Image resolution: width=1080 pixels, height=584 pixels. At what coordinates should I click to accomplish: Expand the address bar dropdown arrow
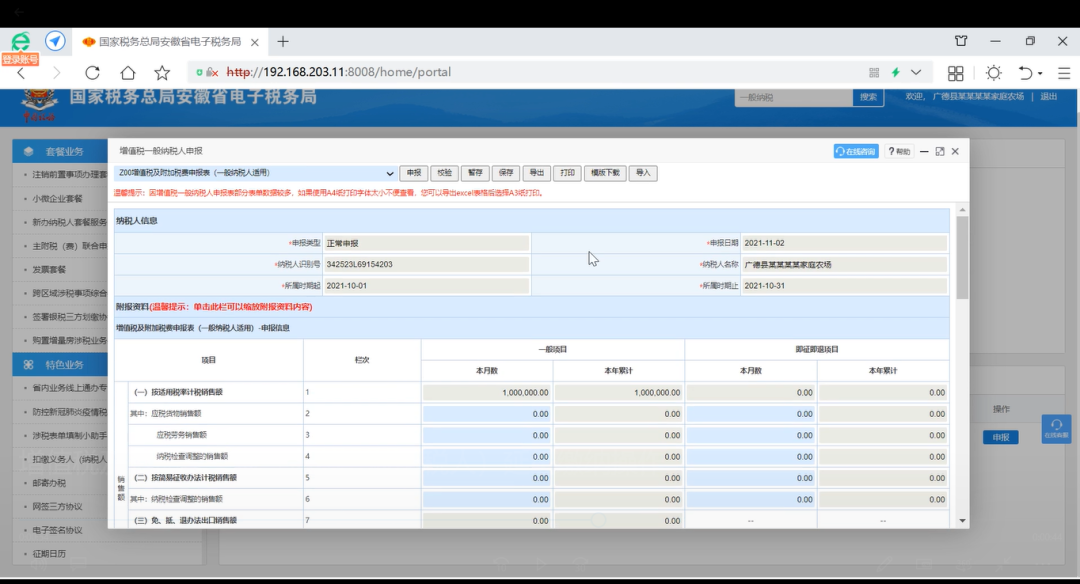coord(916,72)
